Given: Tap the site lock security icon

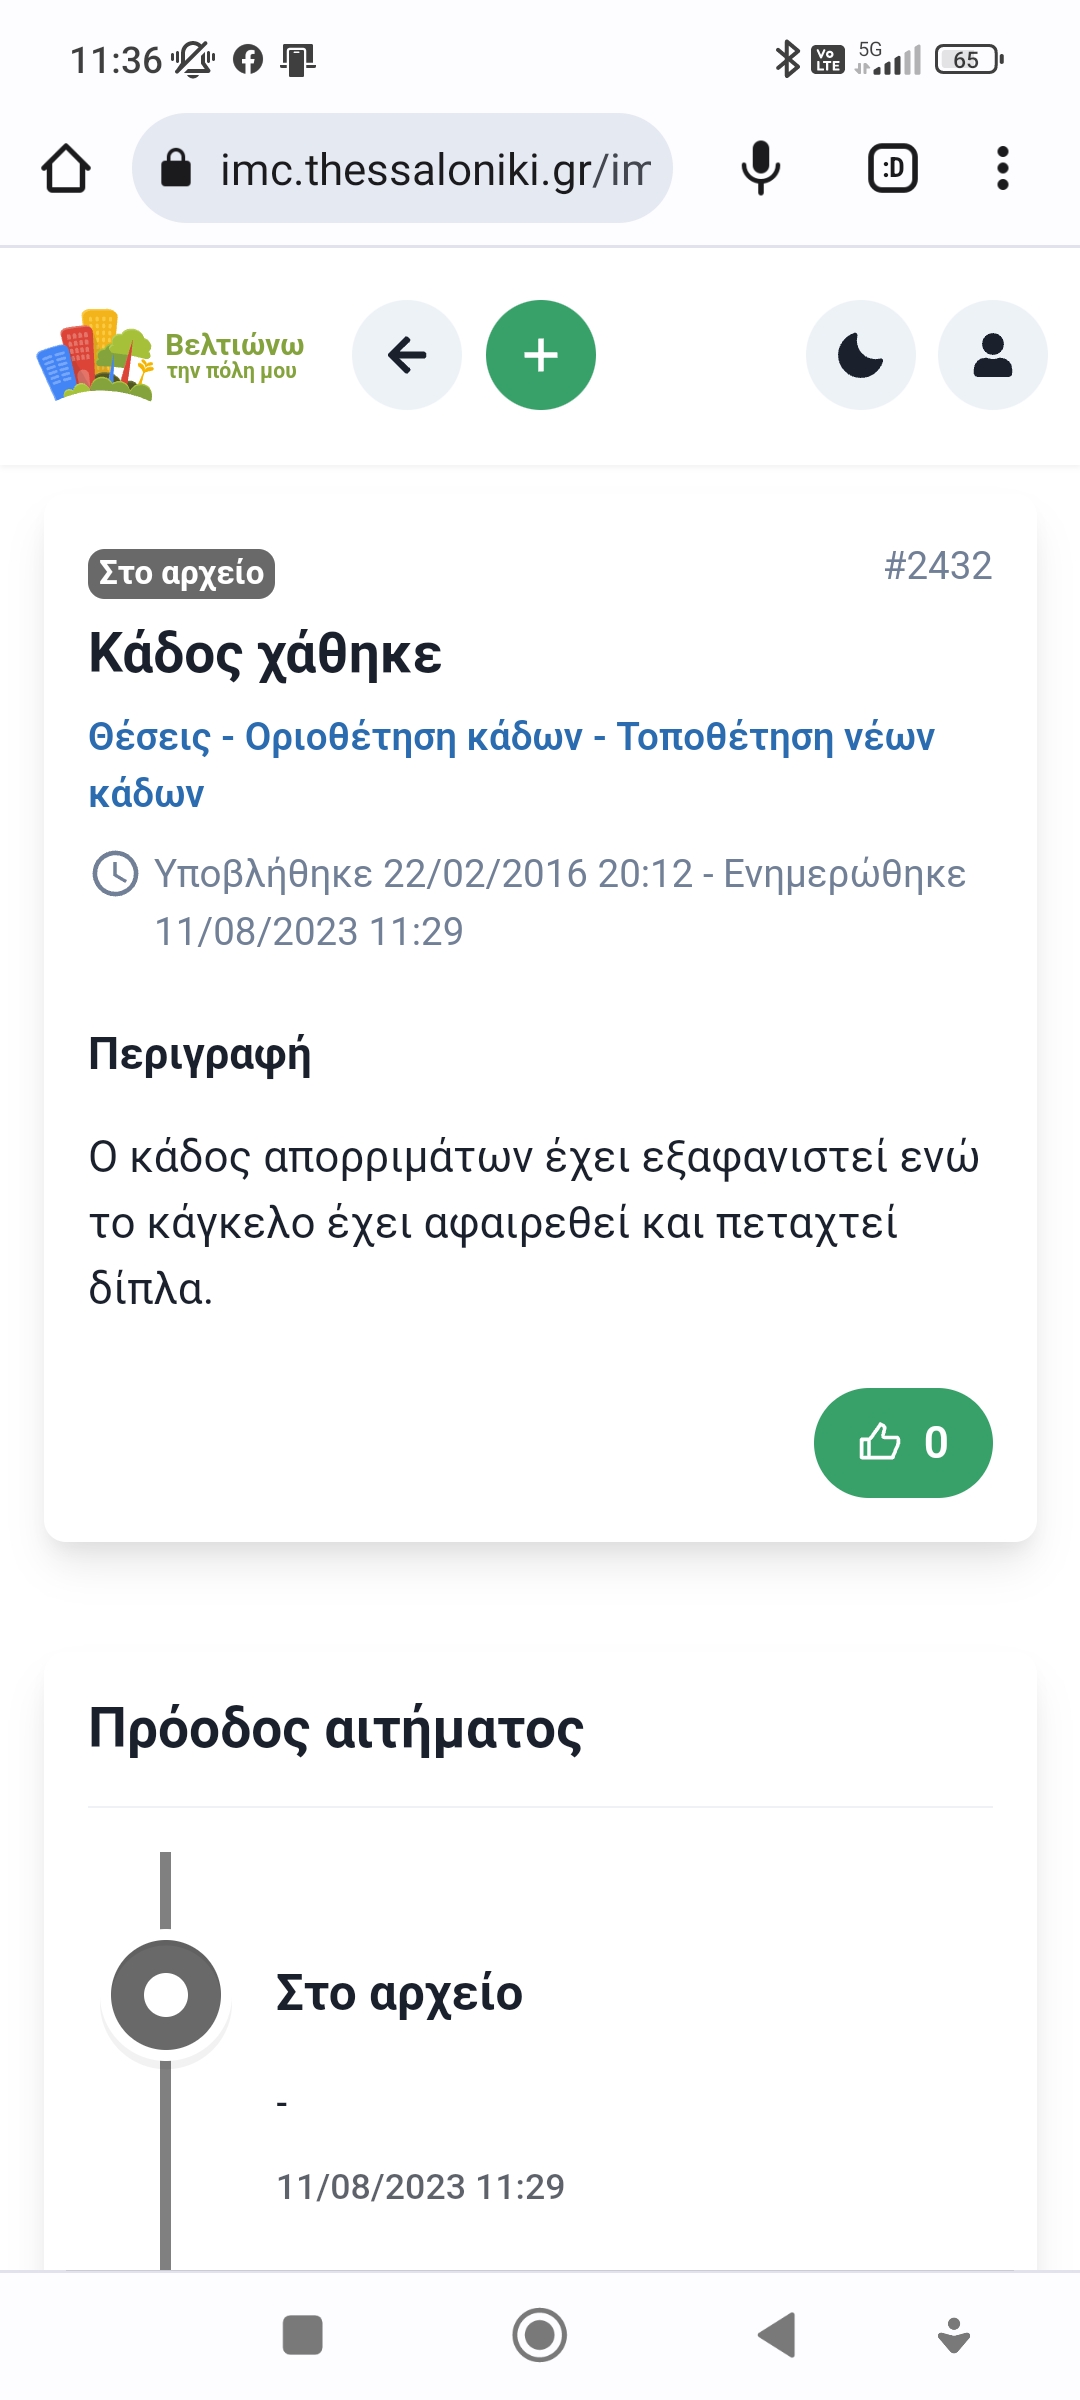Looking at the screenshot, I should (x=176, y=169).
